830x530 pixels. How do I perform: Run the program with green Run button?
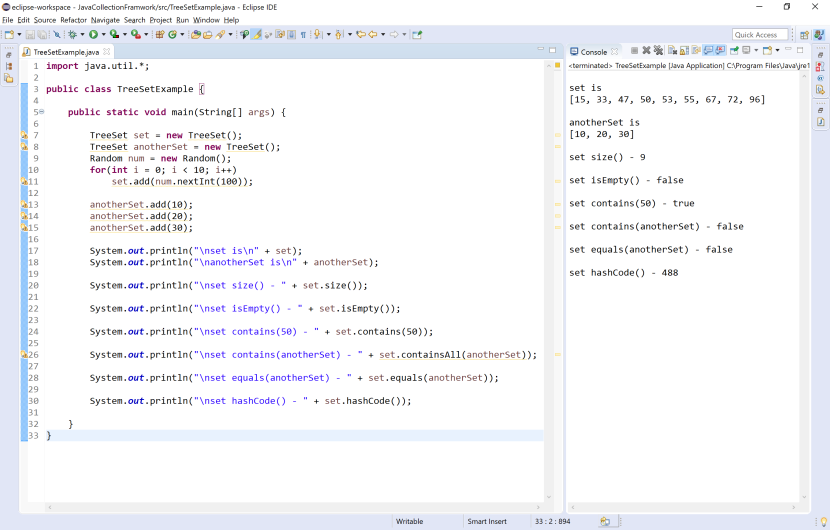coord(93,34)
